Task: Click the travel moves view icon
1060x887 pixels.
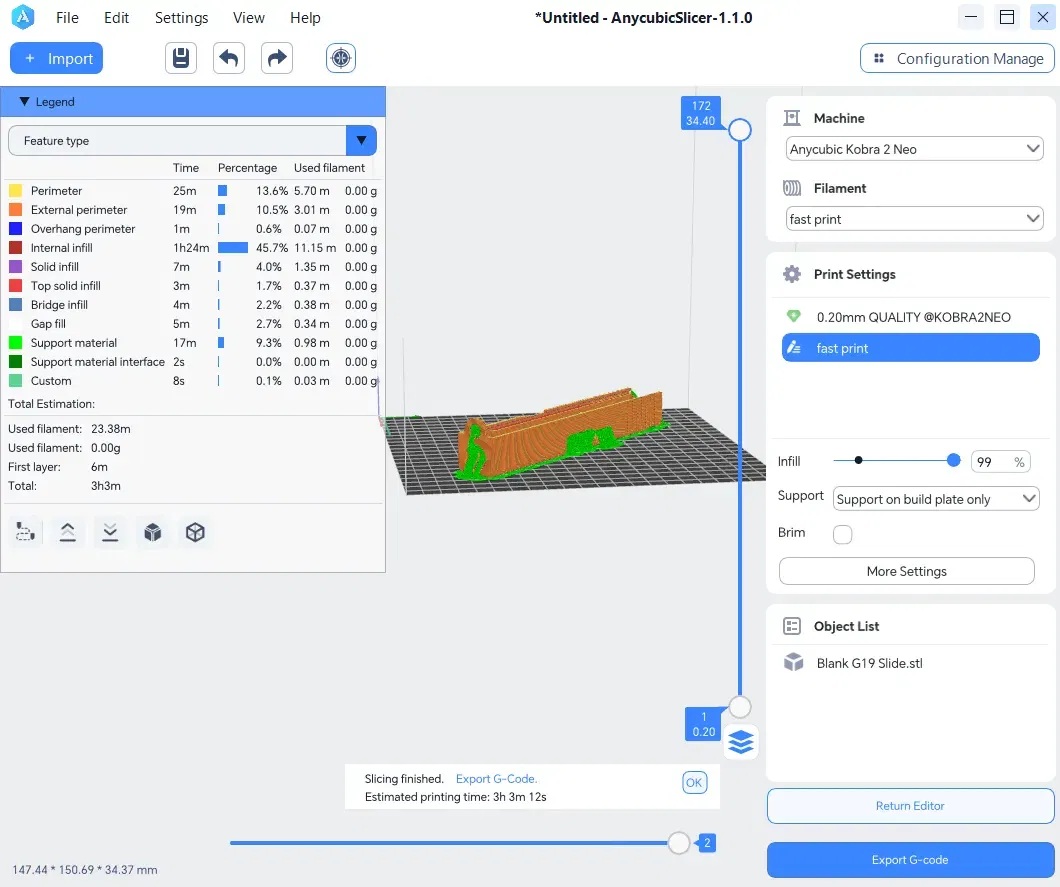Action: click(x=25, y=532)
